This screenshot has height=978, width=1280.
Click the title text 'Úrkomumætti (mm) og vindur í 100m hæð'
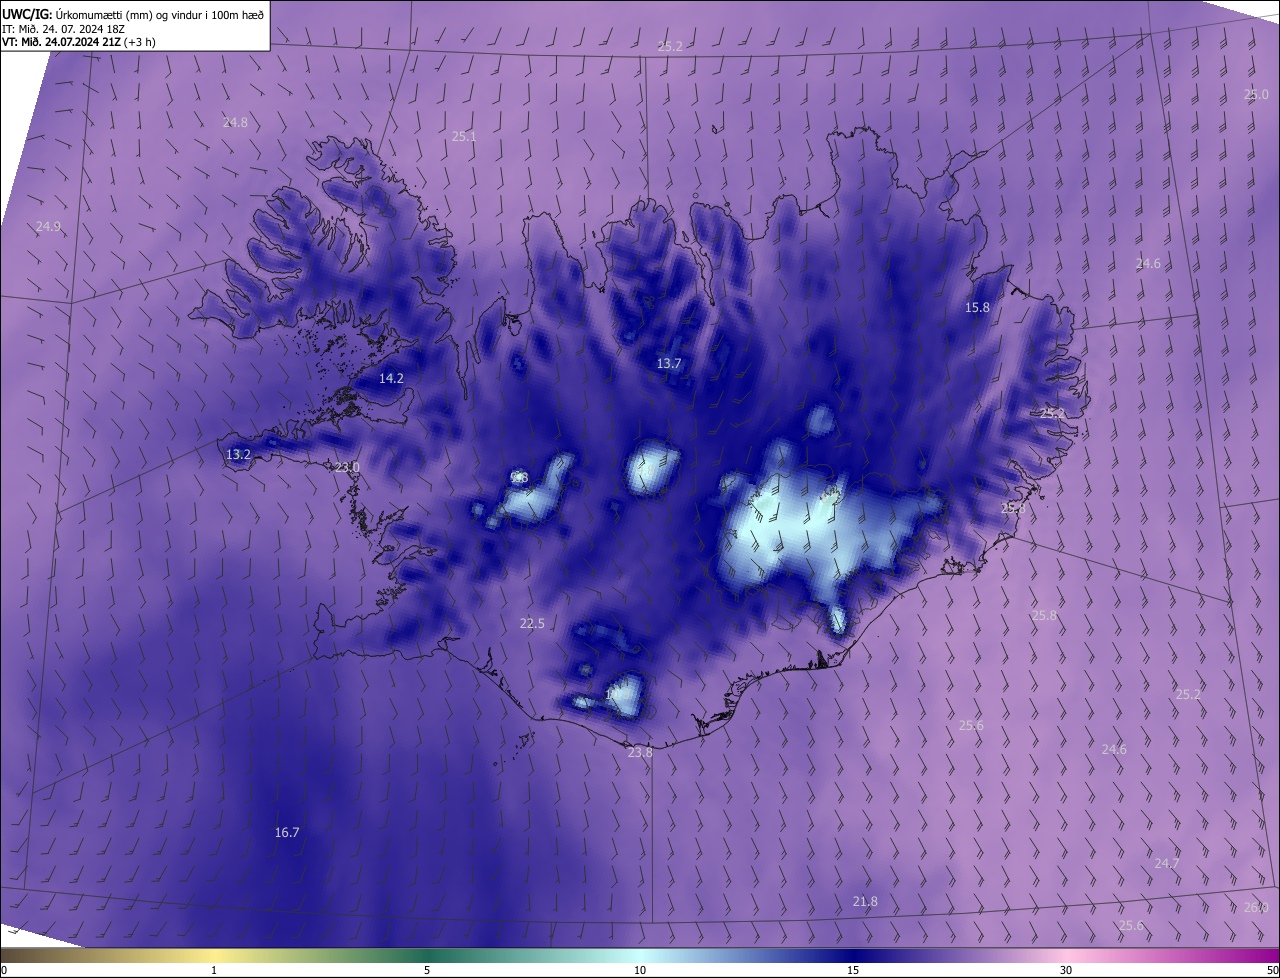(x=159, y=14)
